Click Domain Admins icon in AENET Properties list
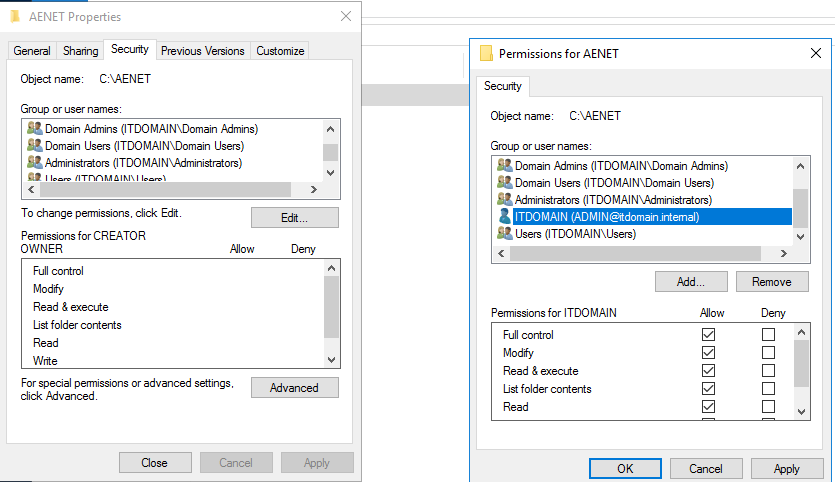Viewport: 835px width, 482px height. [35, 129]
